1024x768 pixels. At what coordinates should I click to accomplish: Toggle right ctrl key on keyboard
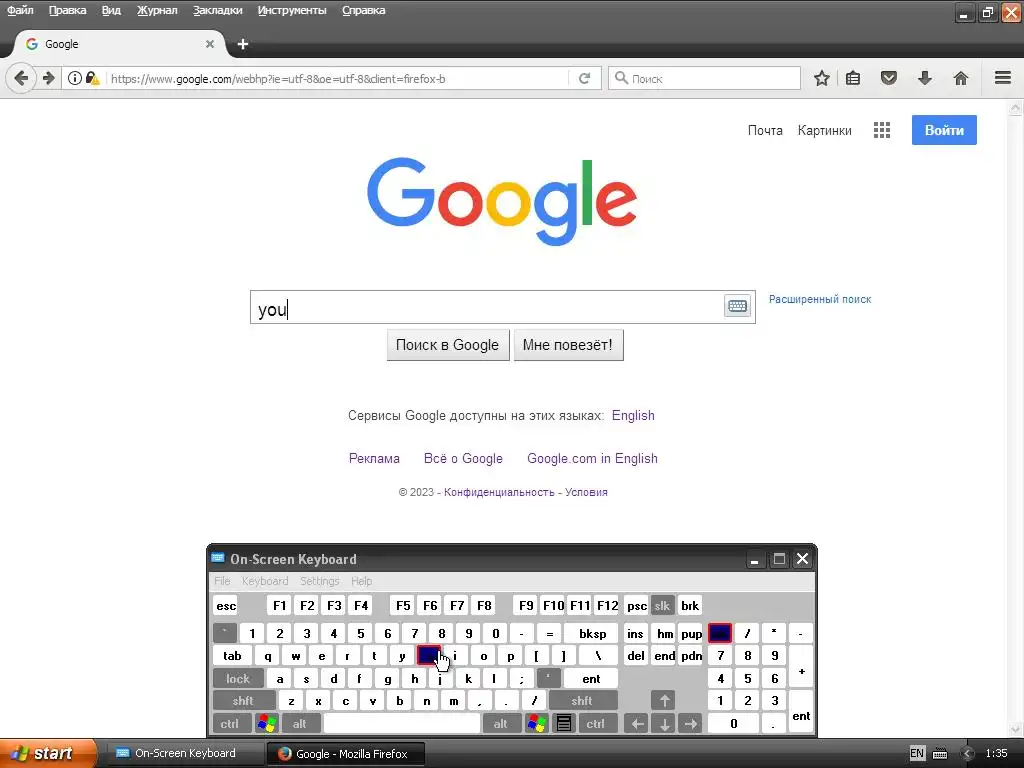tap(596, 724)
